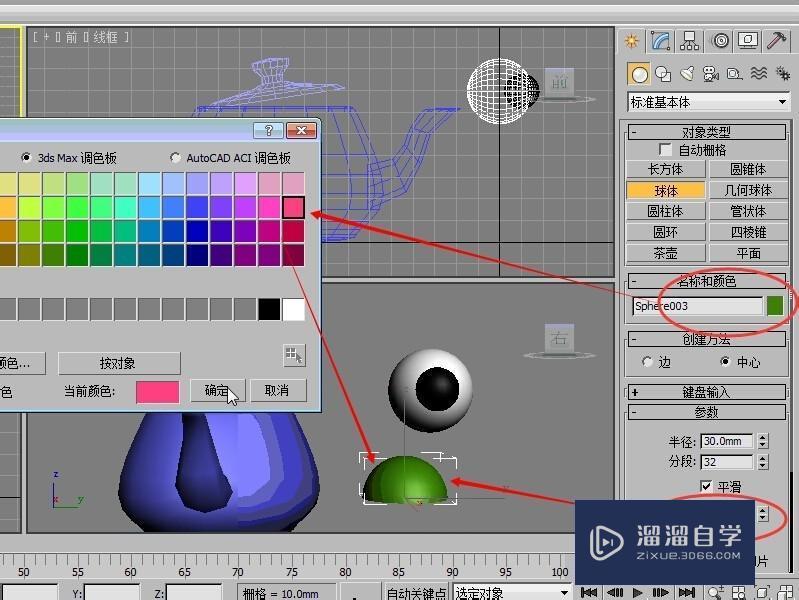Click the 长方体 primitive button
This screenshot has width=799, height=600.
(665, 169)
